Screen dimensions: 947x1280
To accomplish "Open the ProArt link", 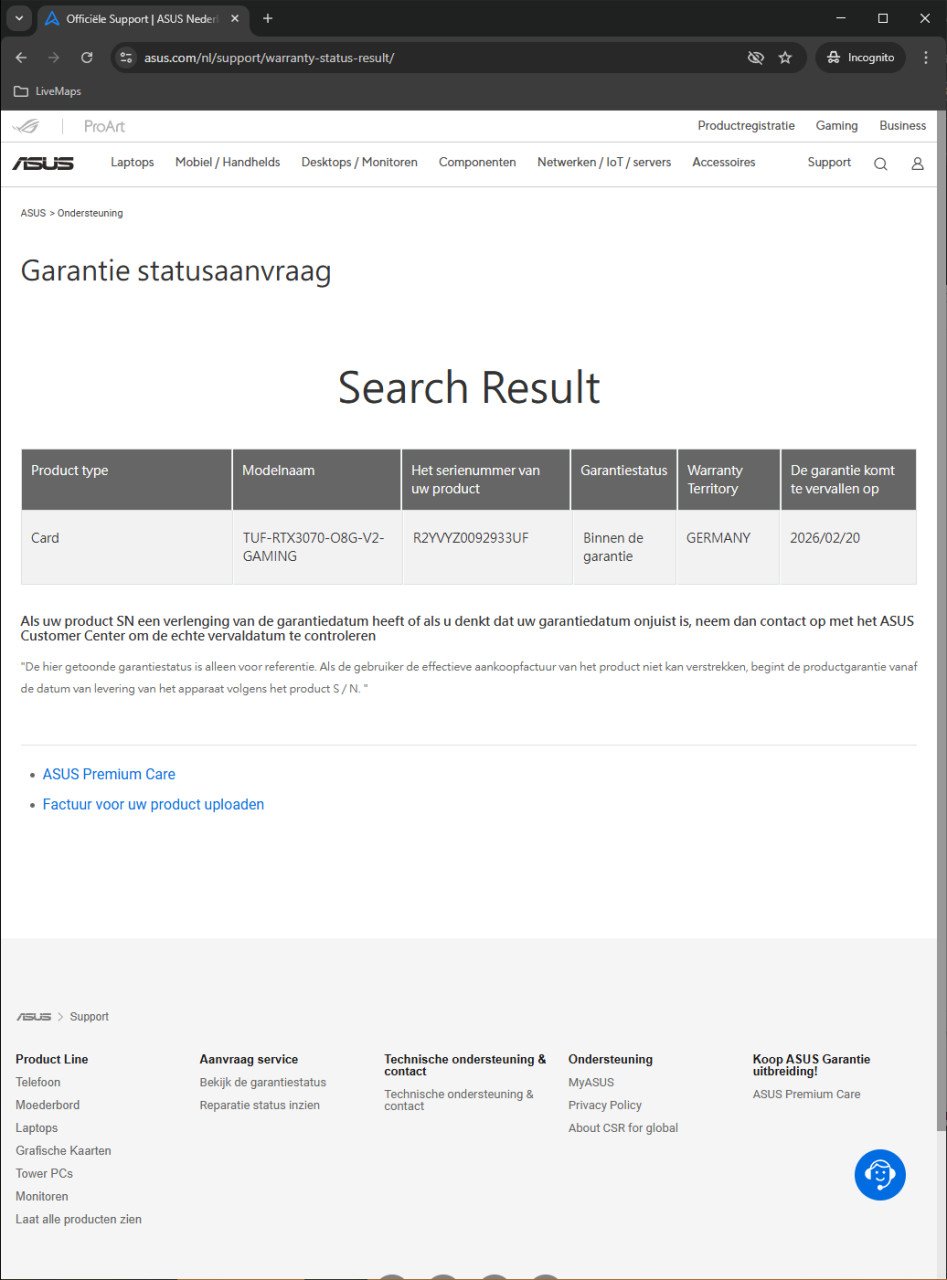I will point(105,126).
